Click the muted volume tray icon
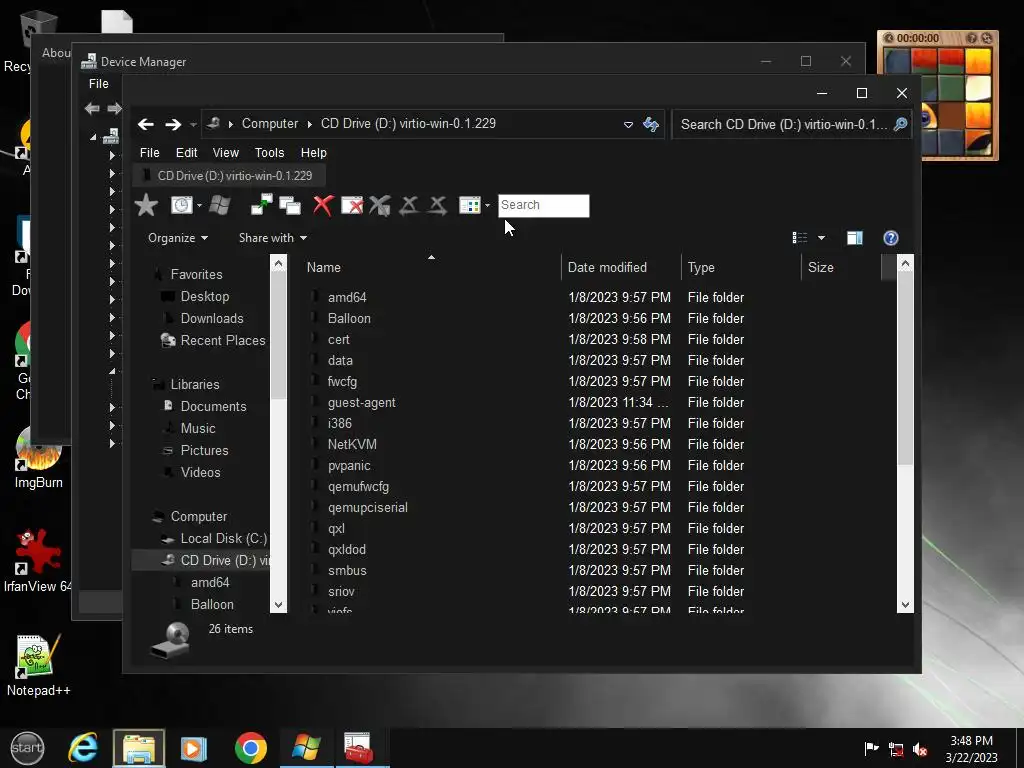Screen dimensions: 1024x768 coord(920,749)
